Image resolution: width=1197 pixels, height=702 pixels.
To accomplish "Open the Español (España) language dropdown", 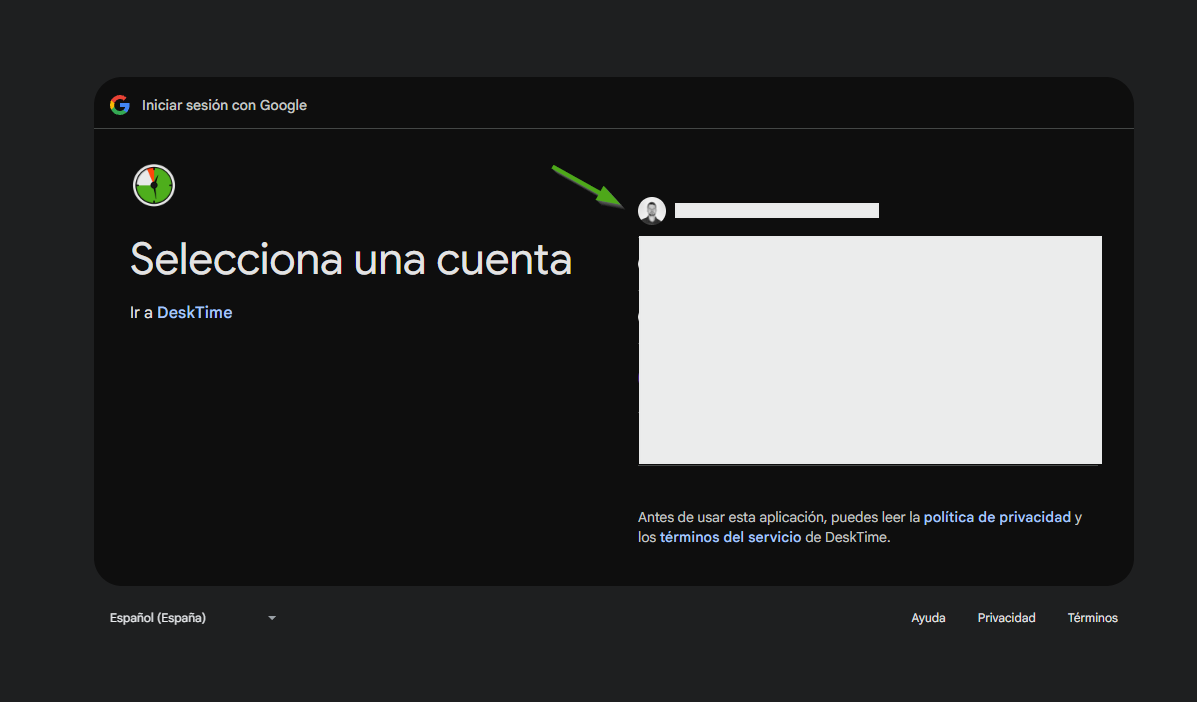I will point(158,618).
